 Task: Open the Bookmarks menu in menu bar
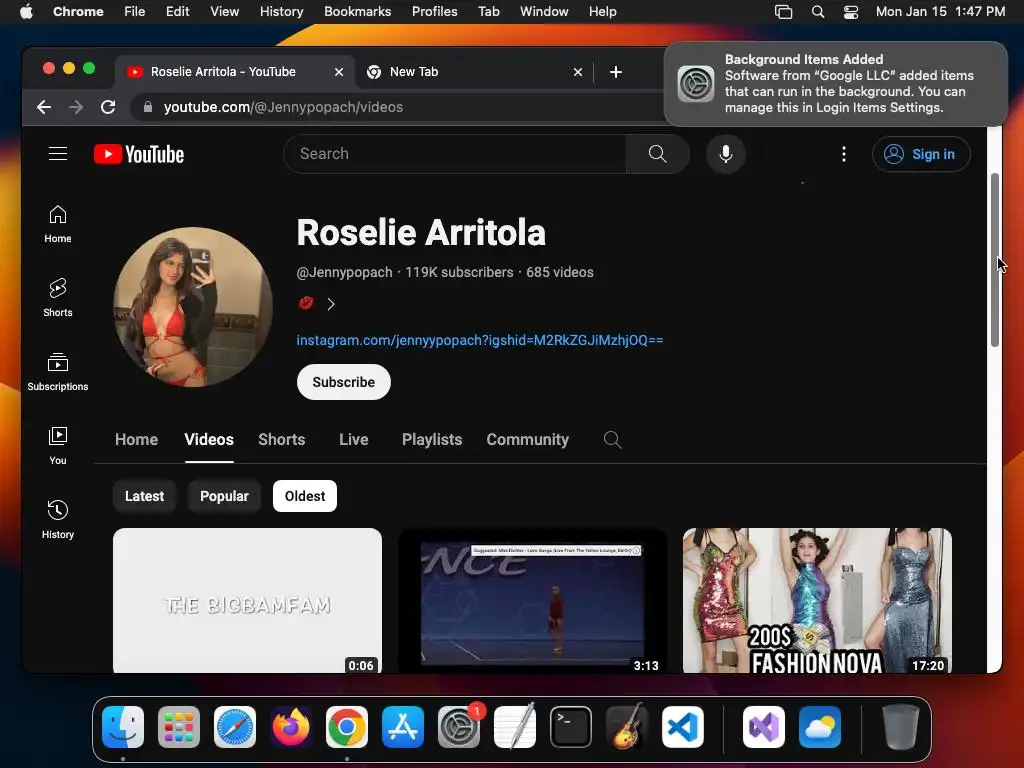pos(357,11)
